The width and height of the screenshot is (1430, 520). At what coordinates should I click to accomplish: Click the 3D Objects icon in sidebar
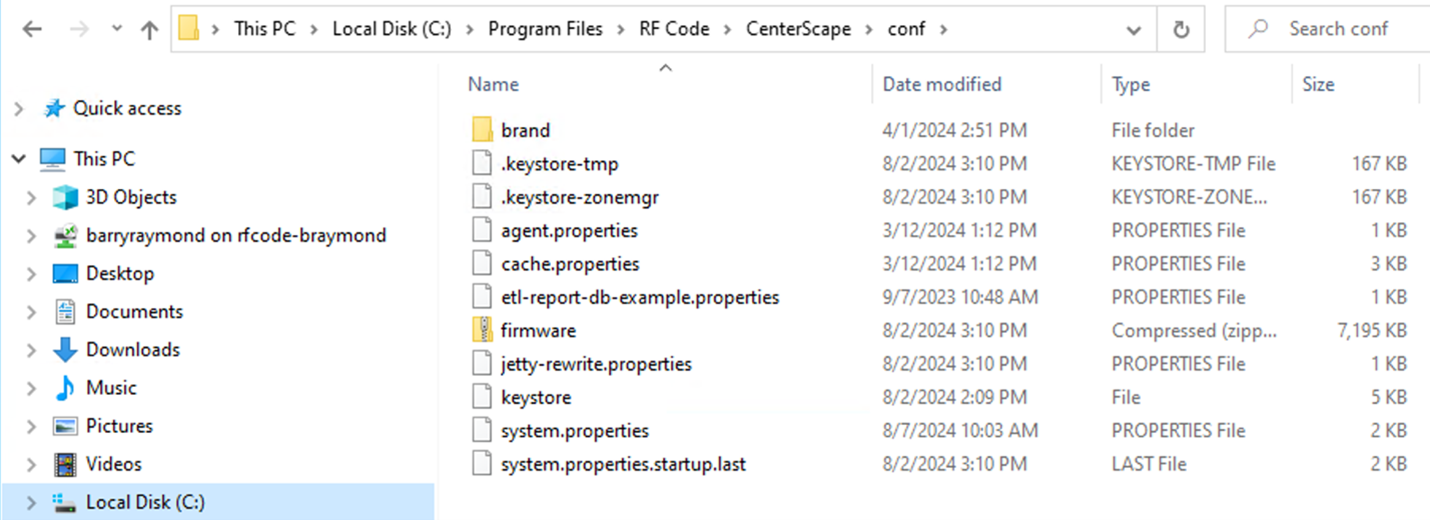(65, 198)
